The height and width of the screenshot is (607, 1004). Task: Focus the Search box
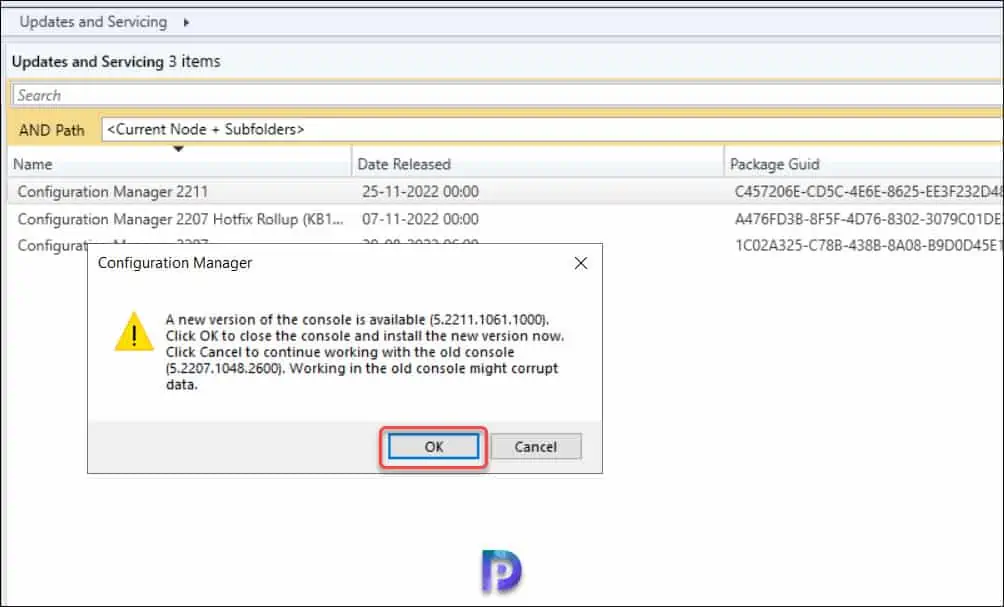(507, 95)
